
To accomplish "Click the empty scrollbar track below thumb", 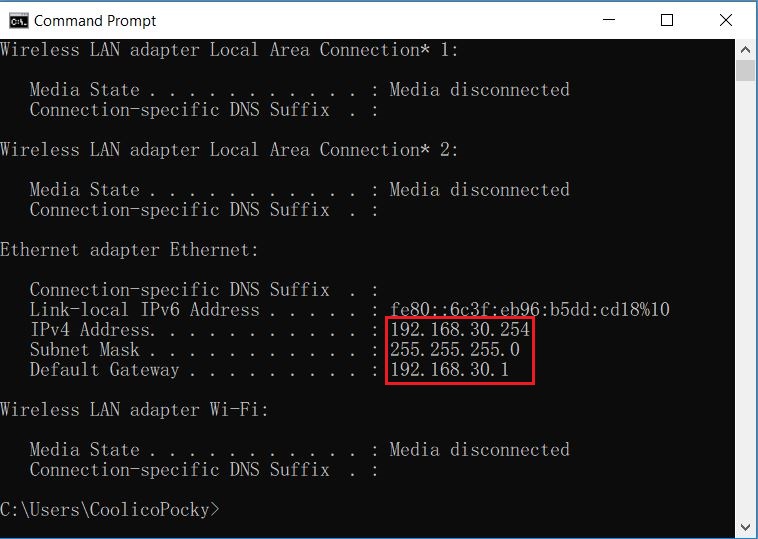I will (745, 300).
